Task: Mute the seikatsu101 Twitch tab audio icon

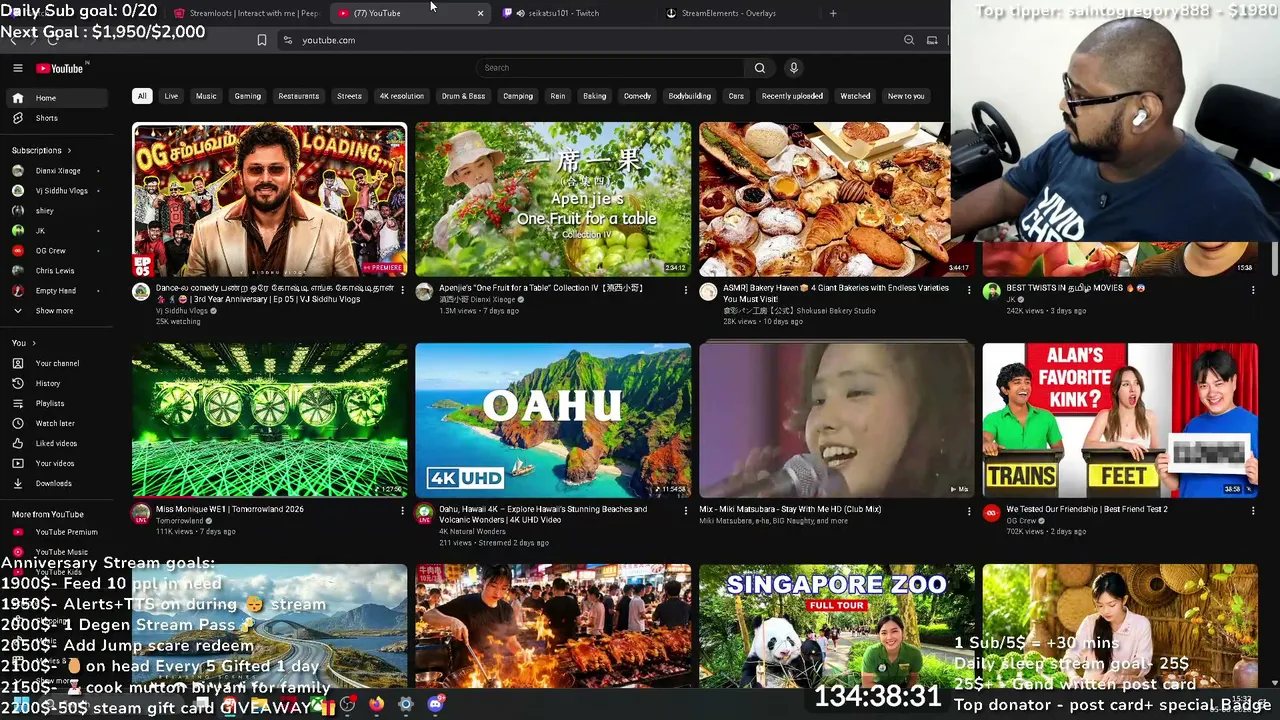Action: coord(520,13)
